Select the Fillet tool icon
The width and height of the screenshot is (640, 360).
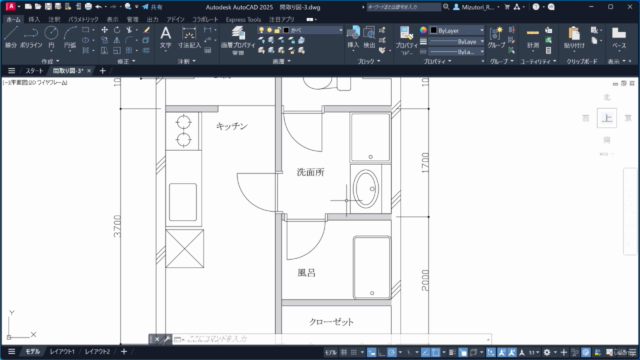point(129,40)
